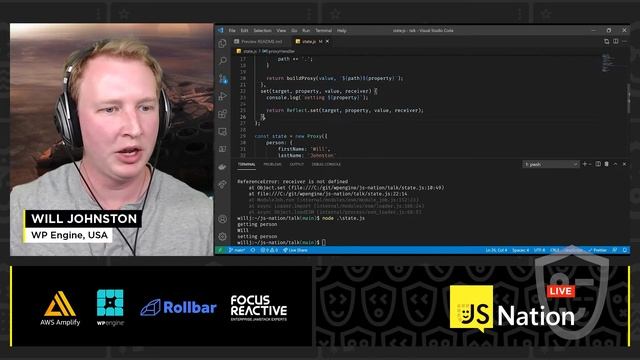Open the Remote Explorer activity icon
Image resolution: width=640 pixels, height=360 pixels.
point(222,131)
